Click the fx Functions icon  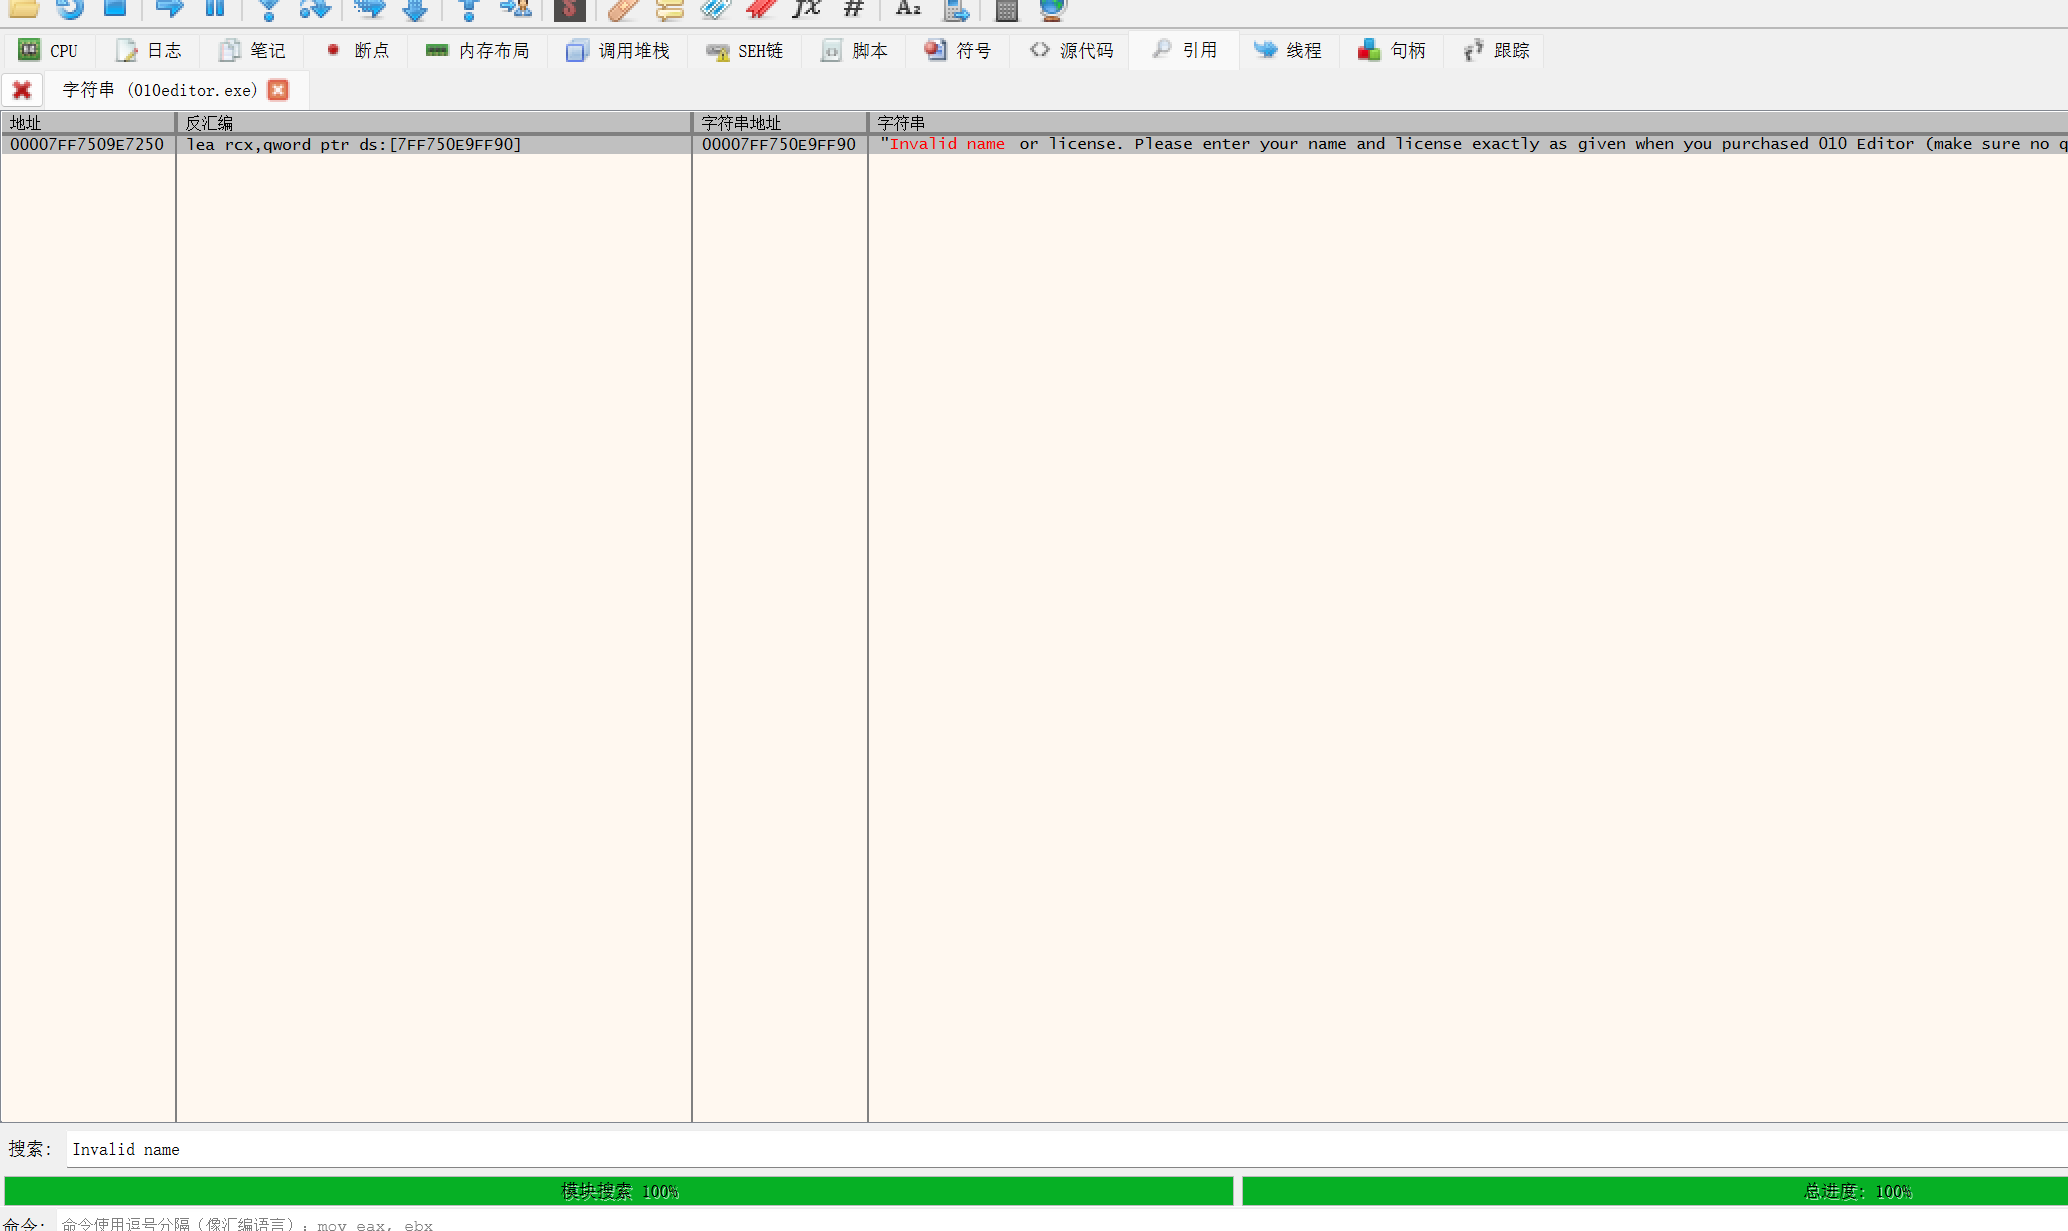tap(806, 9)
